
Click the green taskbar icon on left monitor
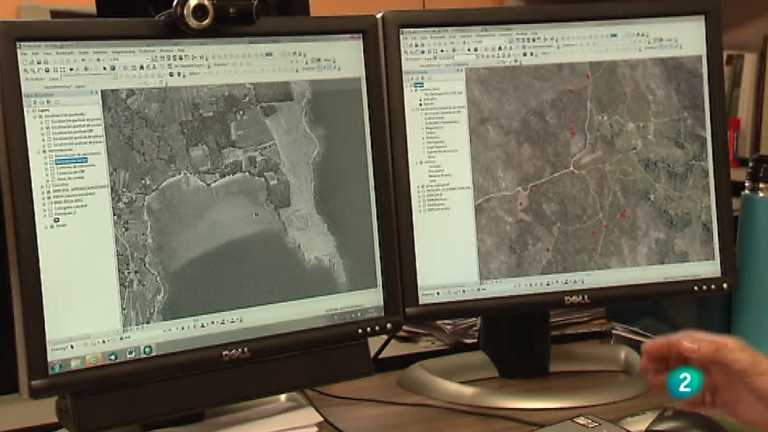148,350
